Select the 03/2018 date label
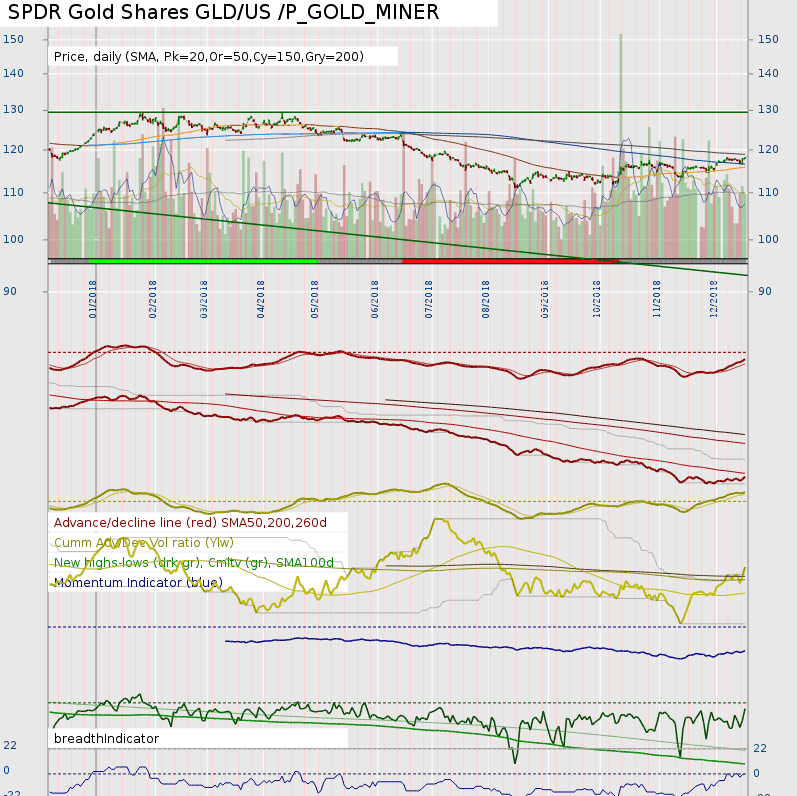This screenshot has width=797, height=796. (204, 299)
